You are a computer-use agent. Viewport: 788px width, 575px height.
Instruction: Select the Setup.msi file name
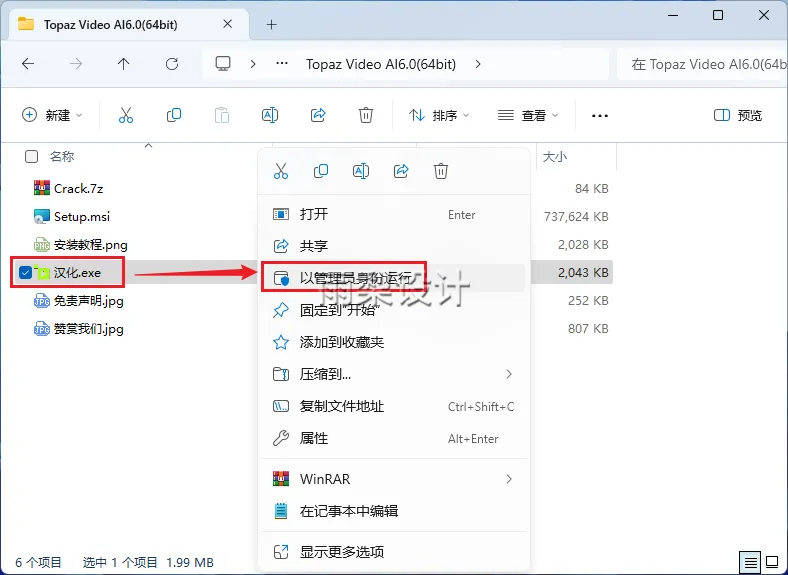(82, 217)
